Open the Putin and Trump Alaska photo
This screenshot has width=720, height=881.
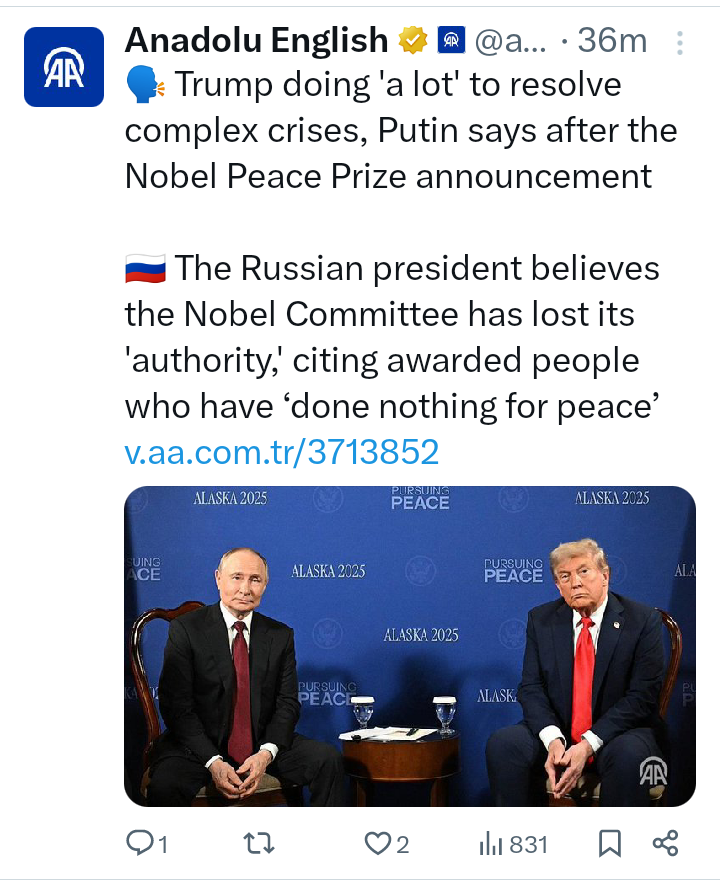(x=409, y=646)
